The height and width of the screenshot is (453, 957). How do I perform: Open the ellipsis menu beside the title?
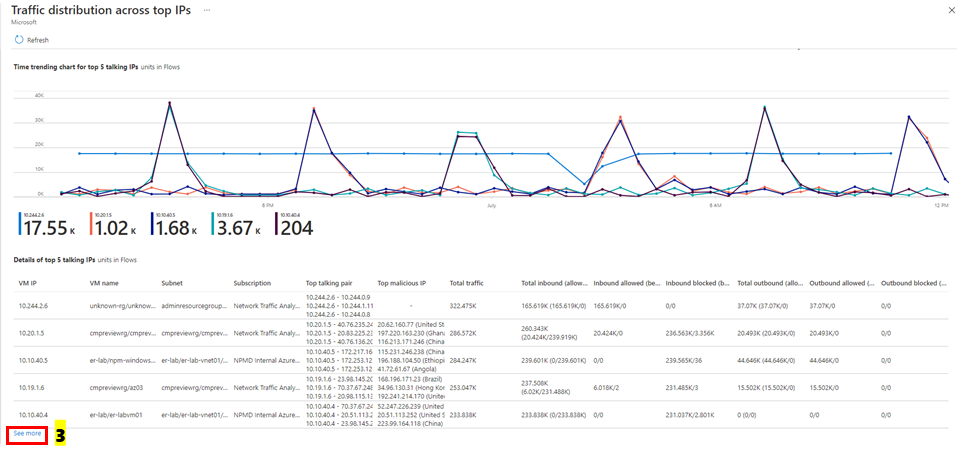[207, 11]
